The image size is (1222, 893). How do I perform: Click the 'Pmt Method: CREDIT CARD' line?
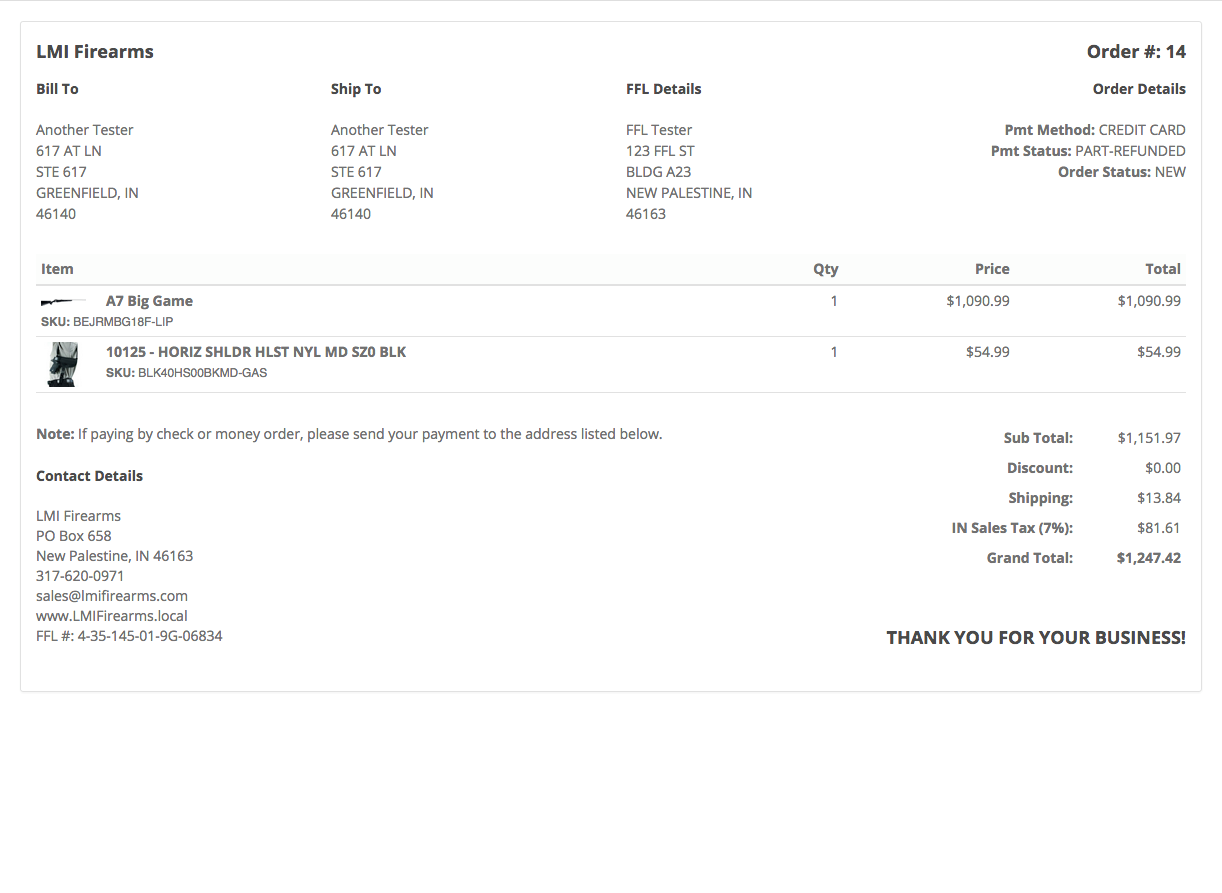tap(1095, 130)
